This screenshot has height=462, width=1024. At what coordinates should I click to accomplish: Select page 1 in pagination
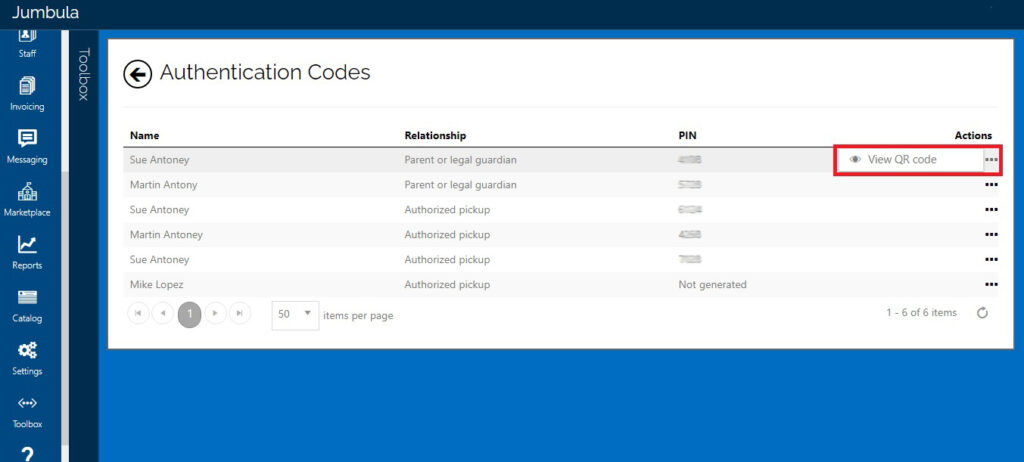[189, 314]
